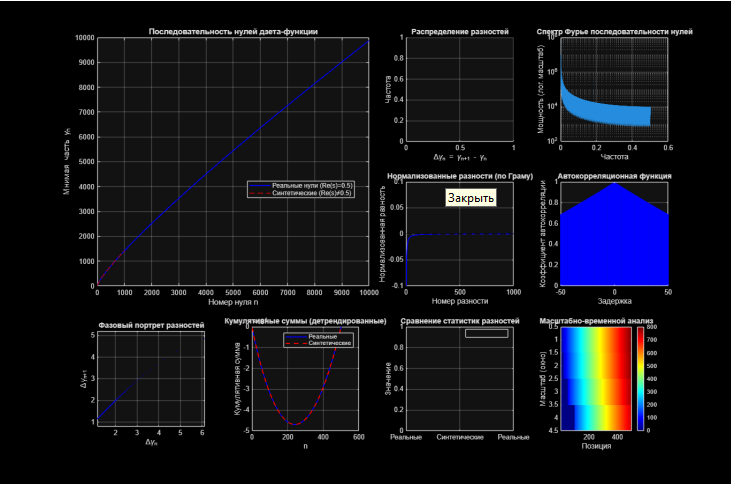Image resolution: width=731 pixels, height=484 pixels.
Task: Select the empty legend box in statistics comparison
Action: coord(487,333)
